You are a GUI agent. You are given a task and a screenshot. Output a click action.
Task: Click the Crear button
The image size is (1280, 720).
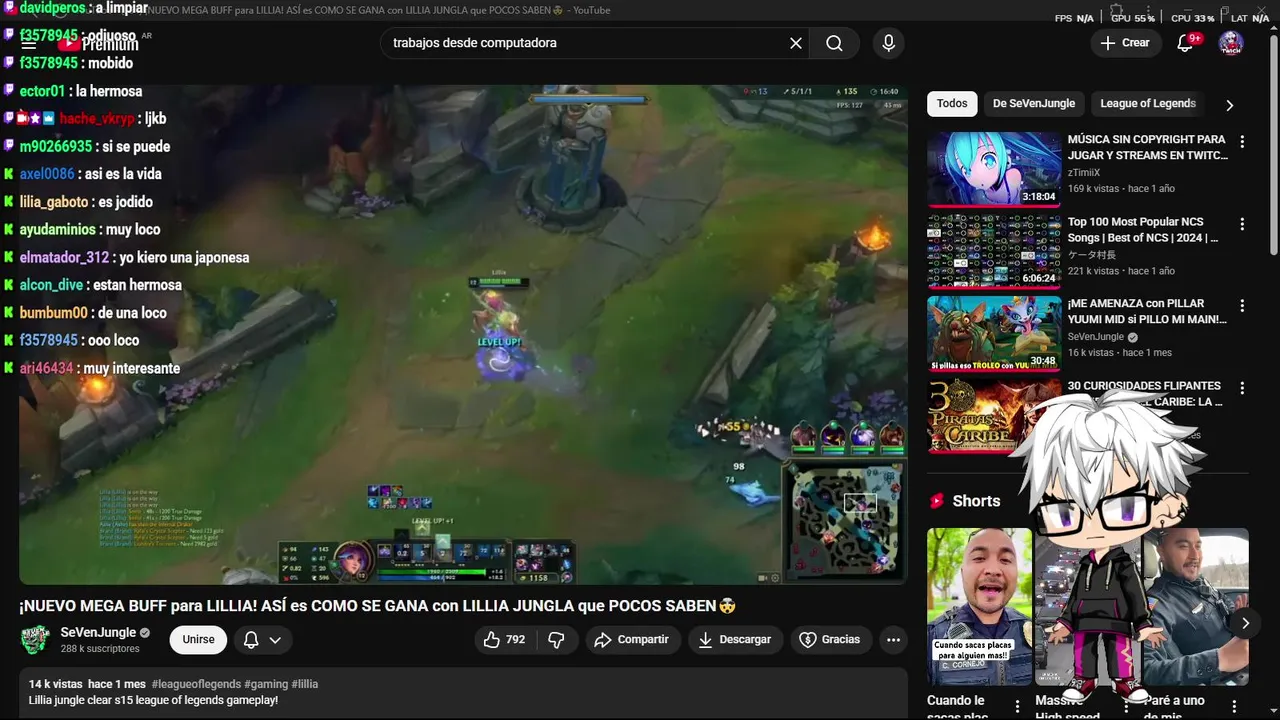click(1125, 43)
